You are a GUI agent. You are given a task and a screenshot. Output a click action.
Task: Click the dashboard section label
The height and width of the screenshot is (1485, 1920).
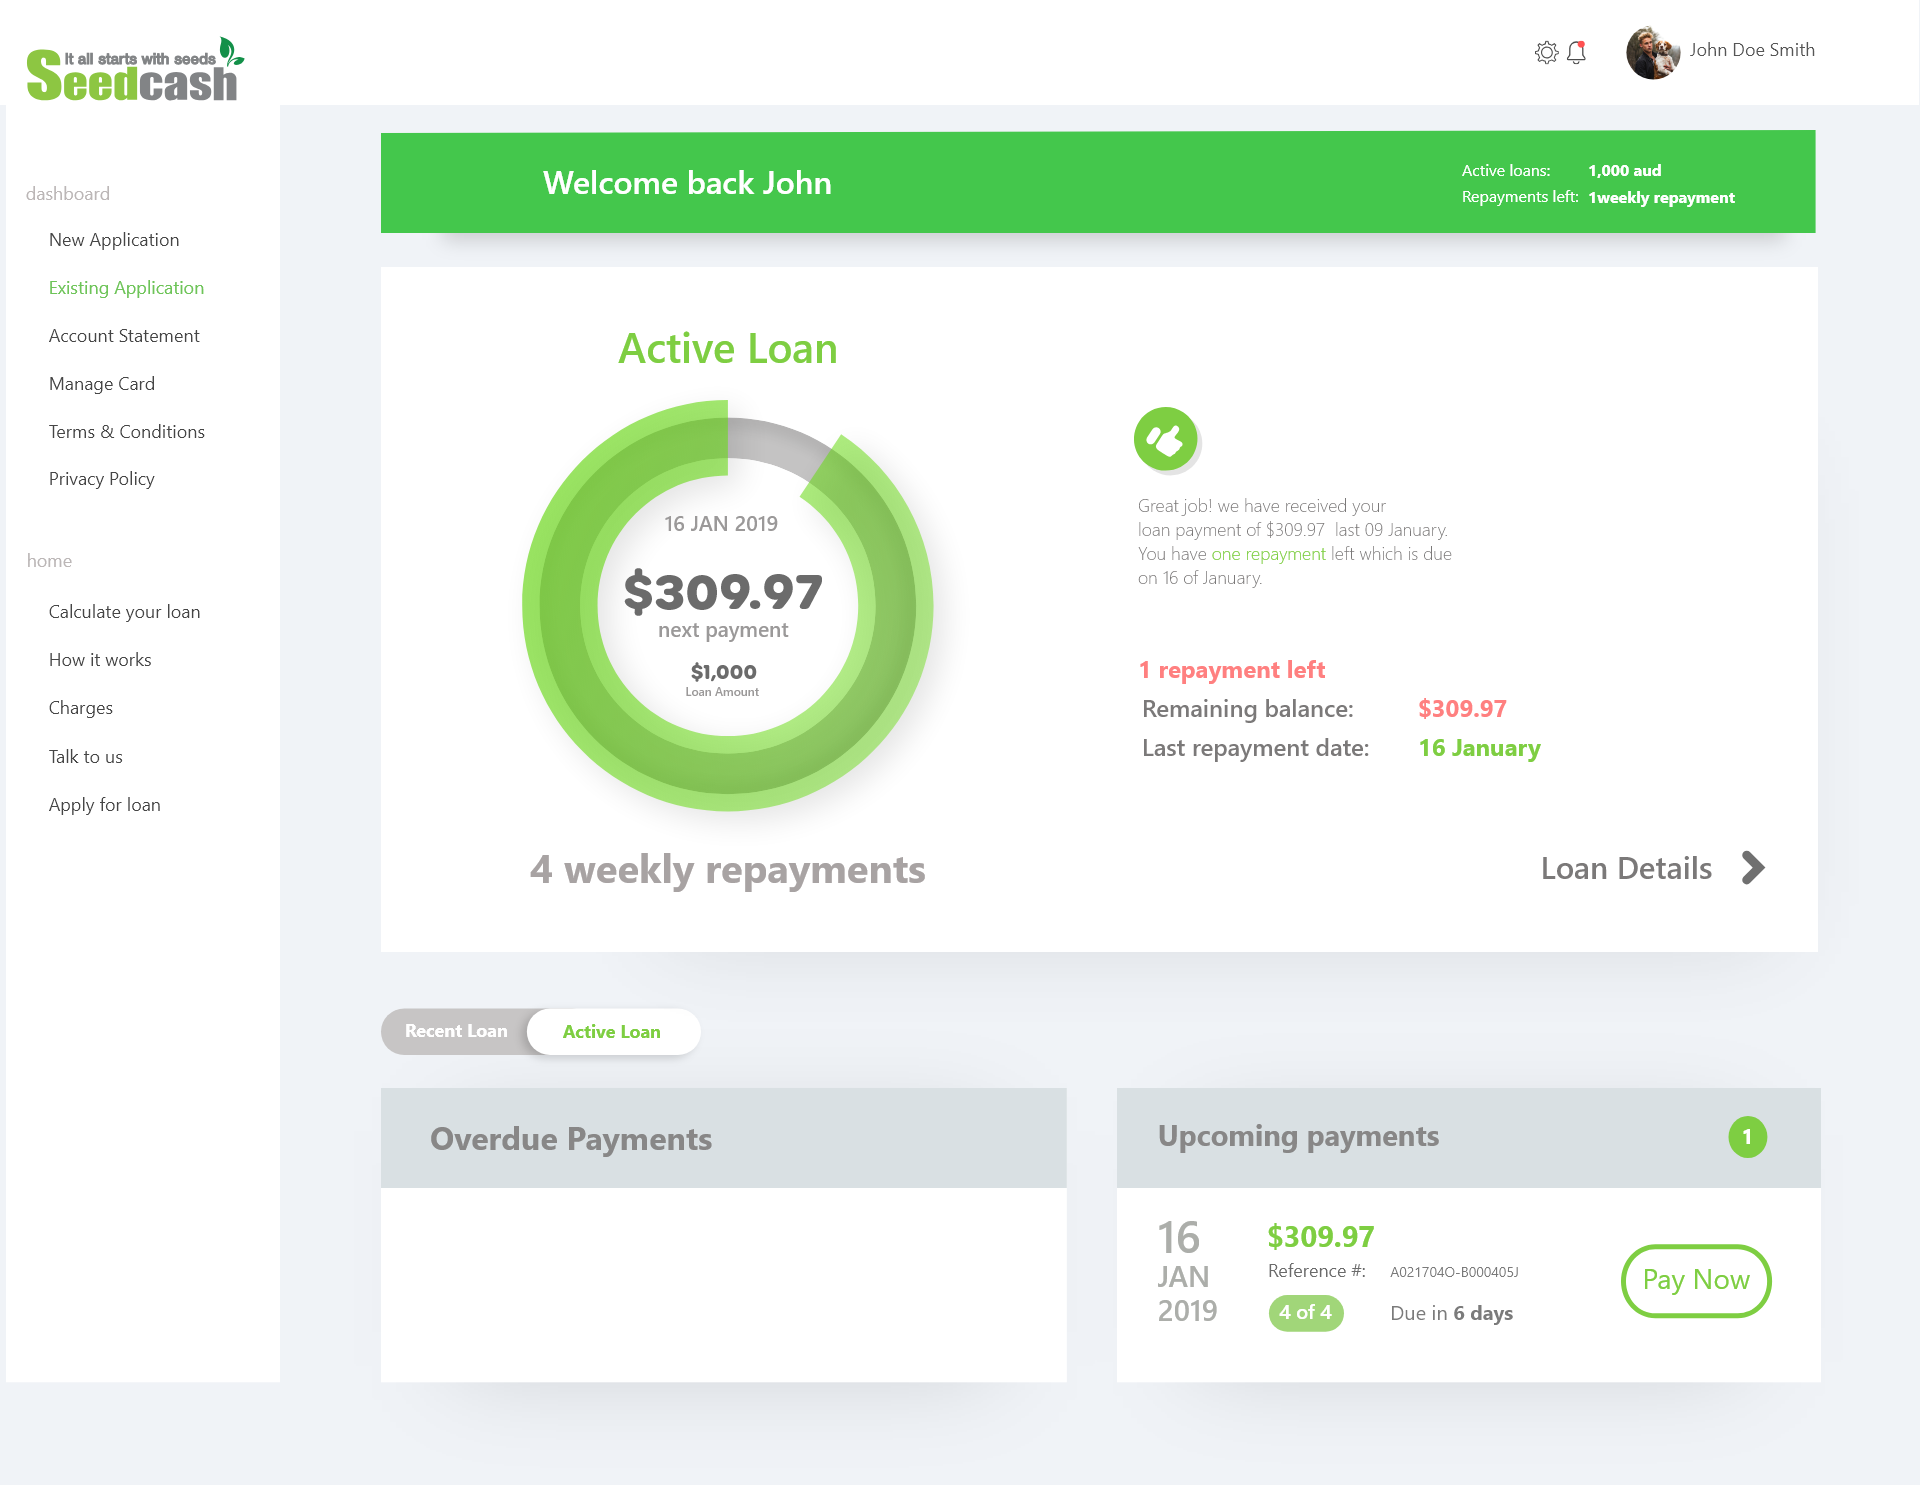pyautogui.click(x=68, y=194)
